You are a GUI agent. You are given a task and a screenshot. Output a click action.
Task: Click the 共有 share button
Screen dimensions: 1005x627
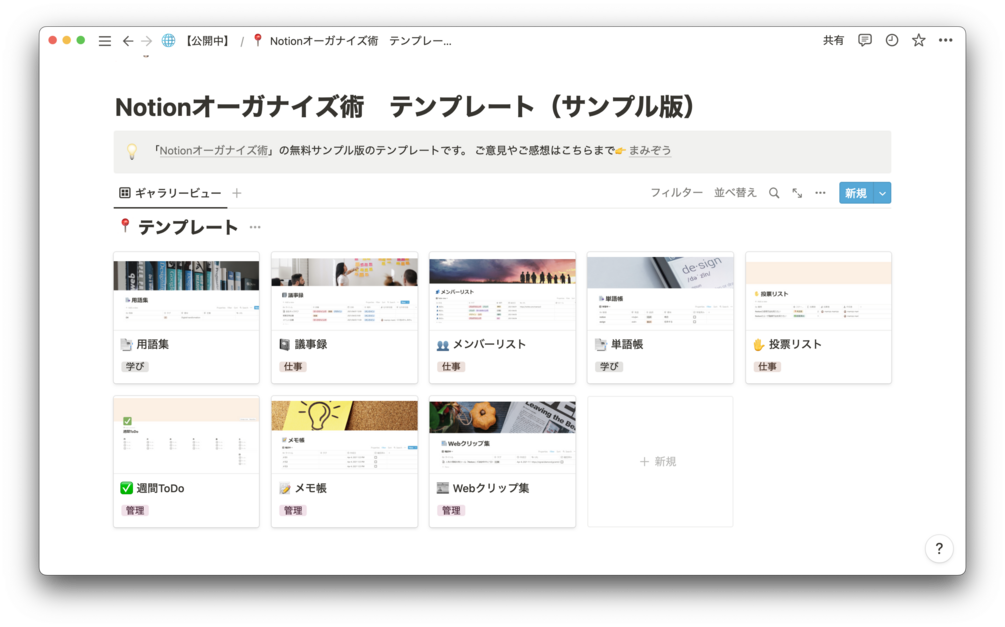[x=833, y=40]
